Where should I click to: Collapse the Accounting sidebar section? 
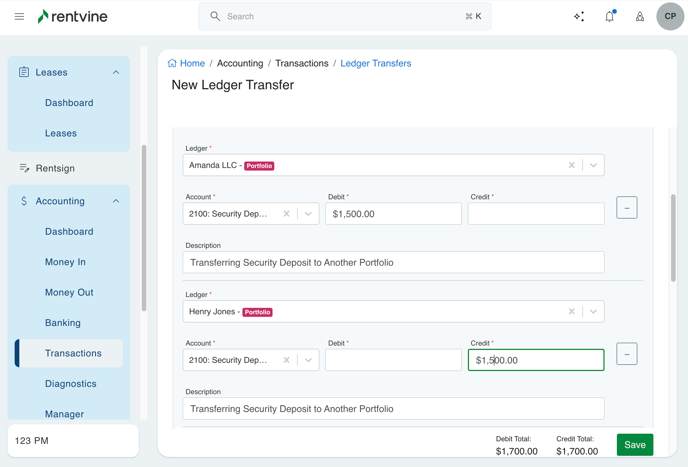116,201
